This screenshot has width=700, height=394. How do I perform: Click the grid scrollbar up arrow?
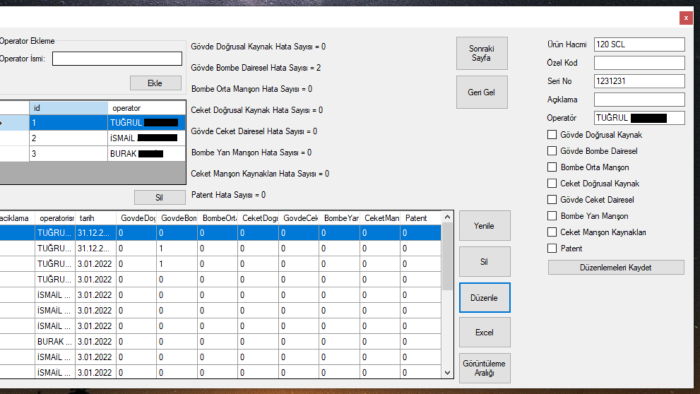[x=447, y=217]
